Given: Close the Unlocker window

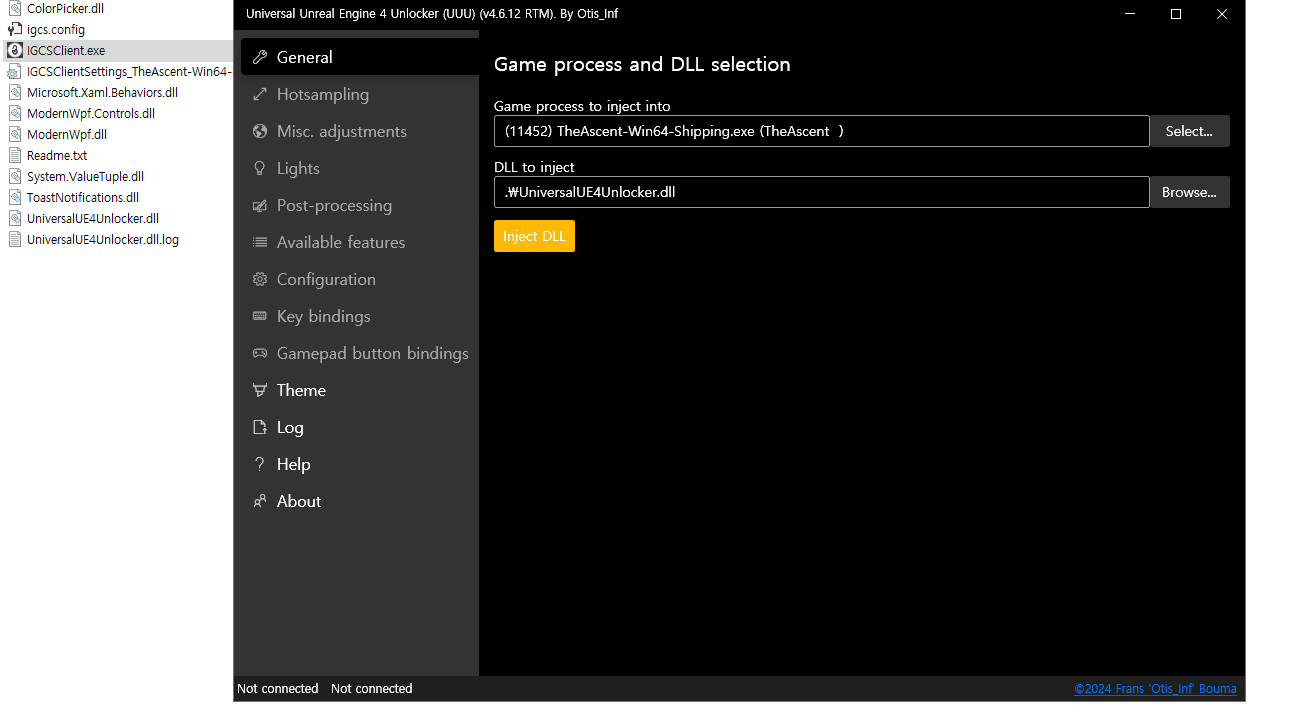Looking at the screenshot, I should coord(1222,14).
